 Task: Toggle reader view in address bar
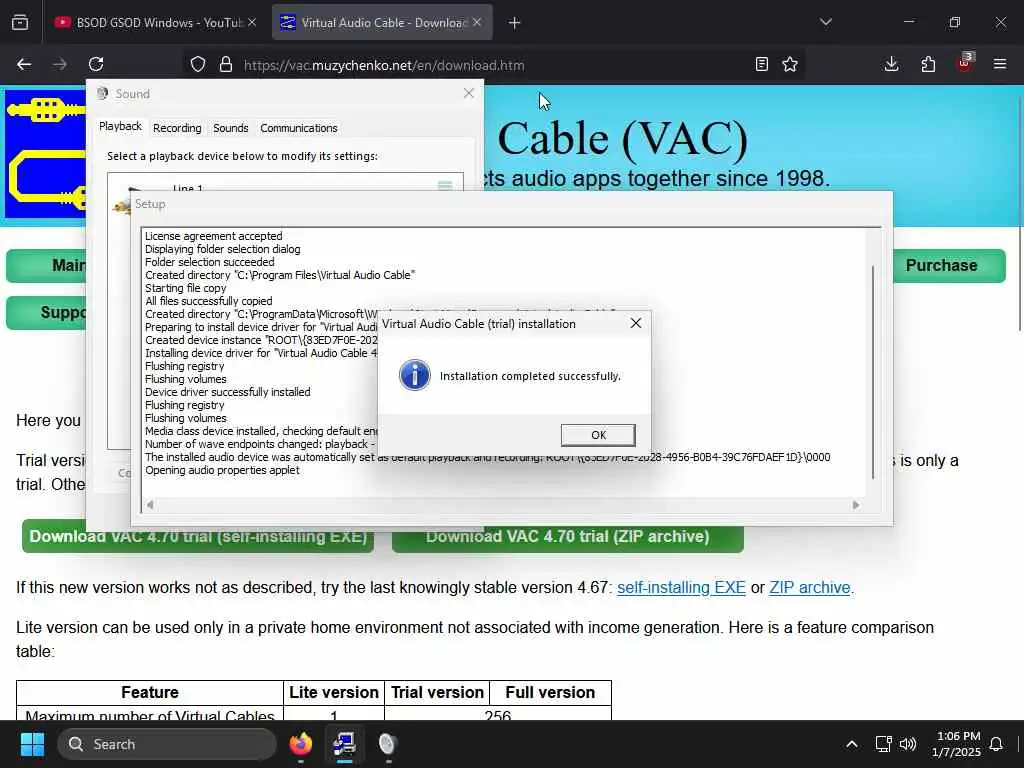click(x=761, y=64)
